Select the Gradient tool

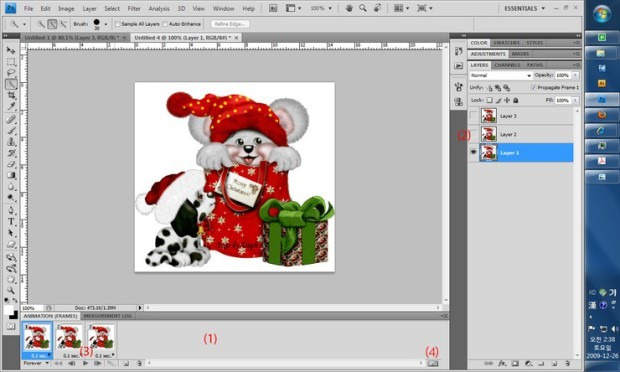[x=11, y=175]
